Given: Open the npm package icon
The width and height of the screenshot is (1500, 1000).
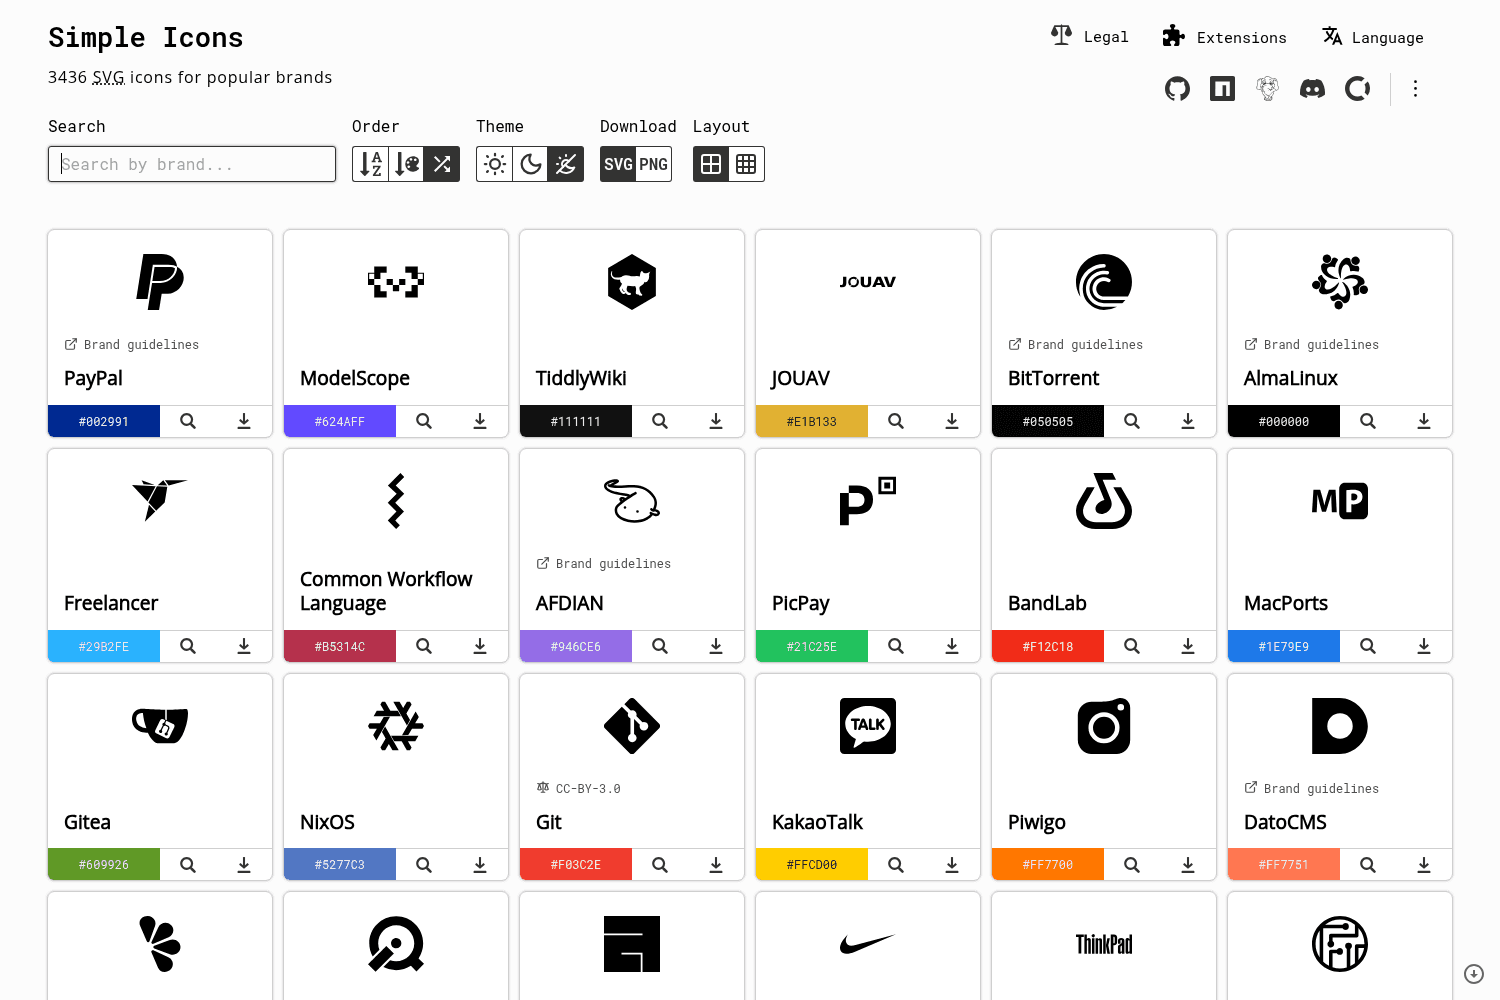Looking at the screenshot, I should coord(1223,89).
